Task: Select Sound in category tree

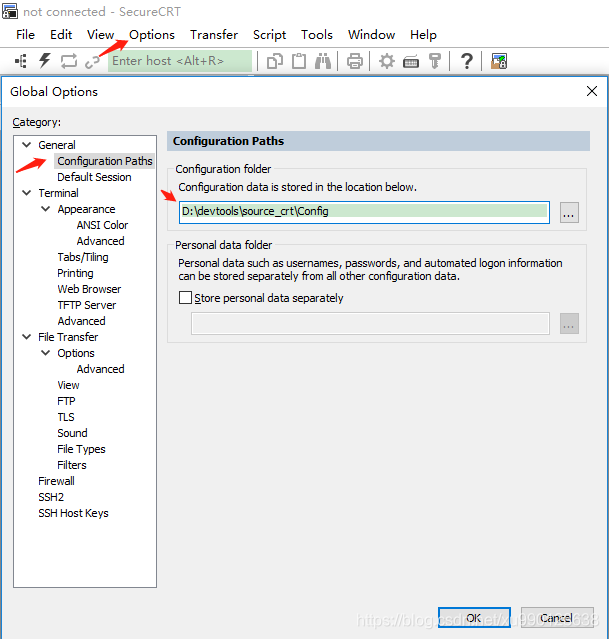Action: pos(72,433)
